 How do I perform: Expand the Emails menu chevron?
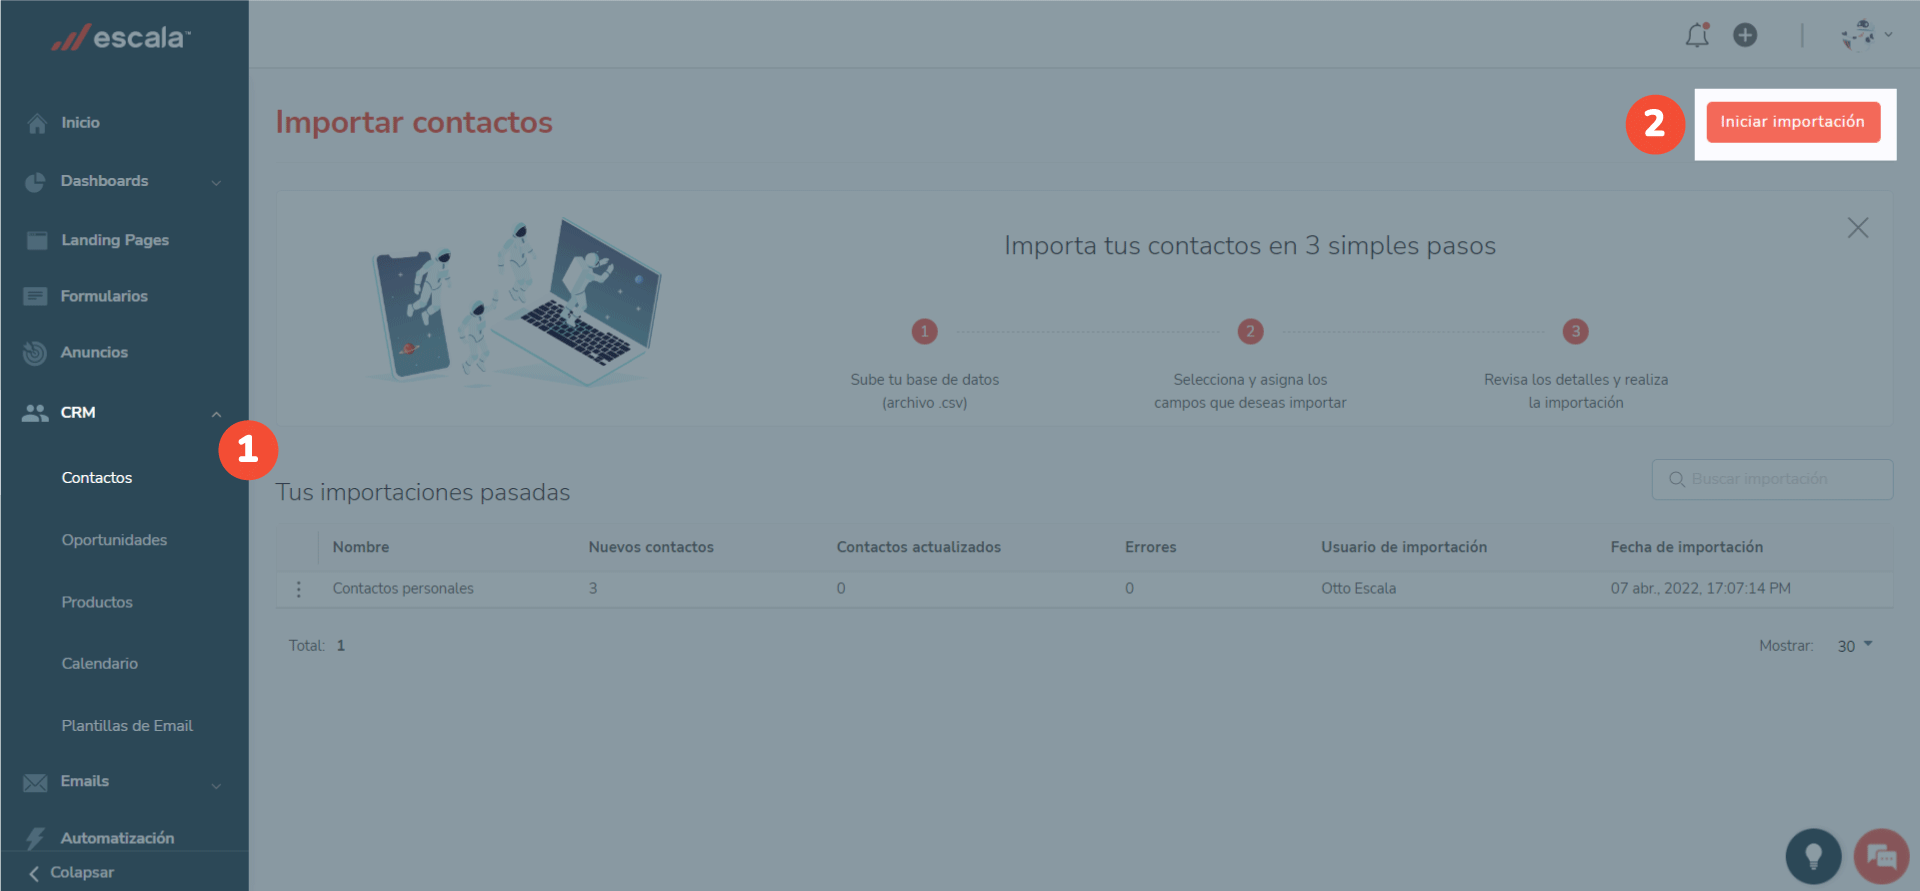216,786
